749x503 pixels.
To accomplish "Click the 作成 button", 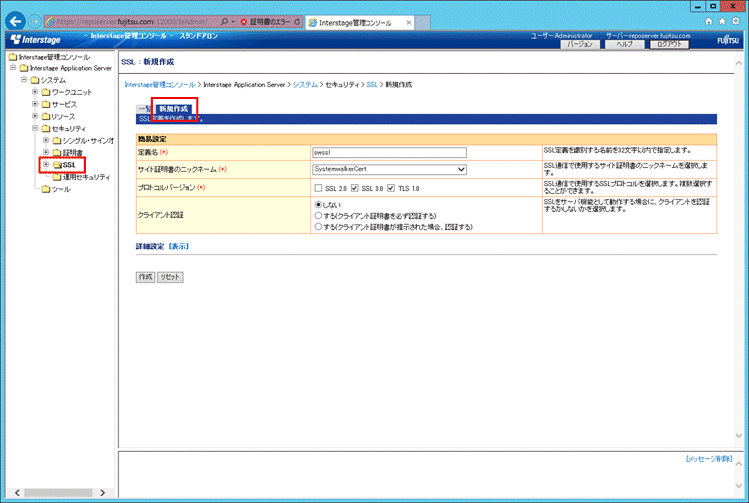I will [145, 277].
